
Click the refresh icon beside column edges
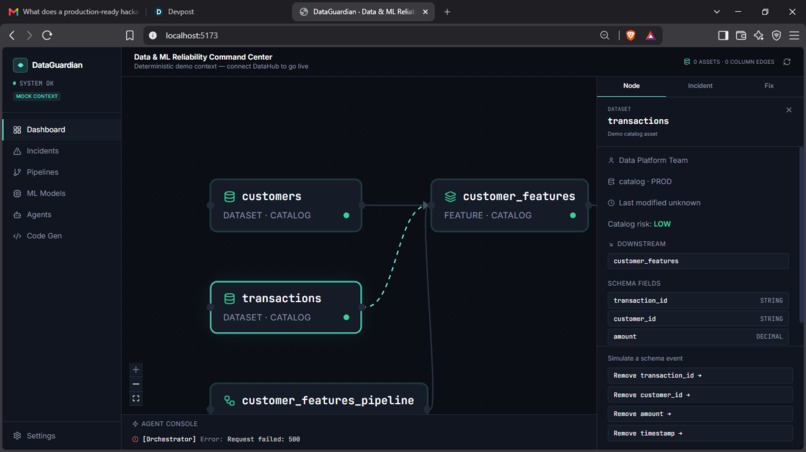tap(786, 62)
